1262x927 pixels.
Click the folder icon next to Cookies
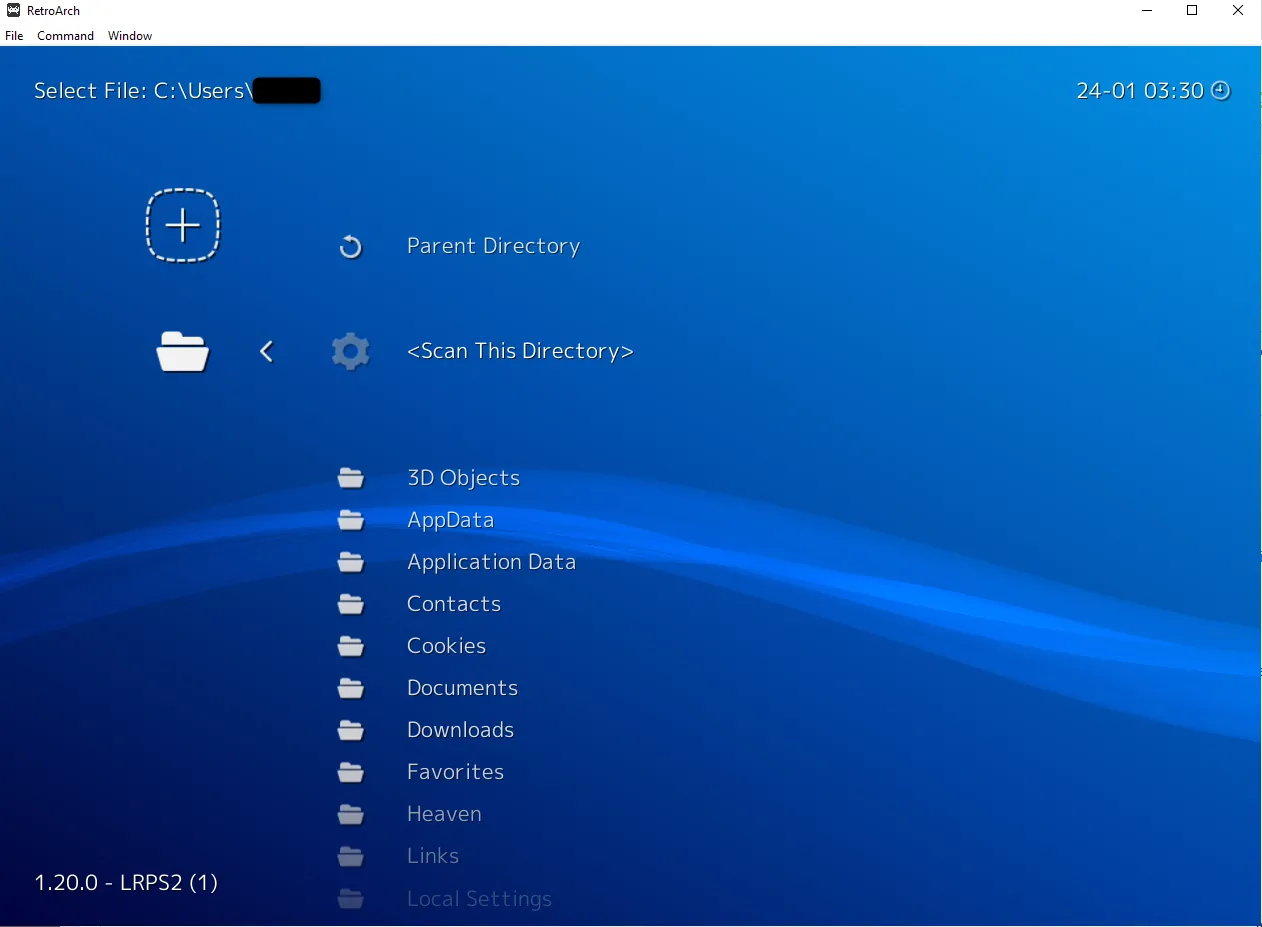(x=350, y=646)
